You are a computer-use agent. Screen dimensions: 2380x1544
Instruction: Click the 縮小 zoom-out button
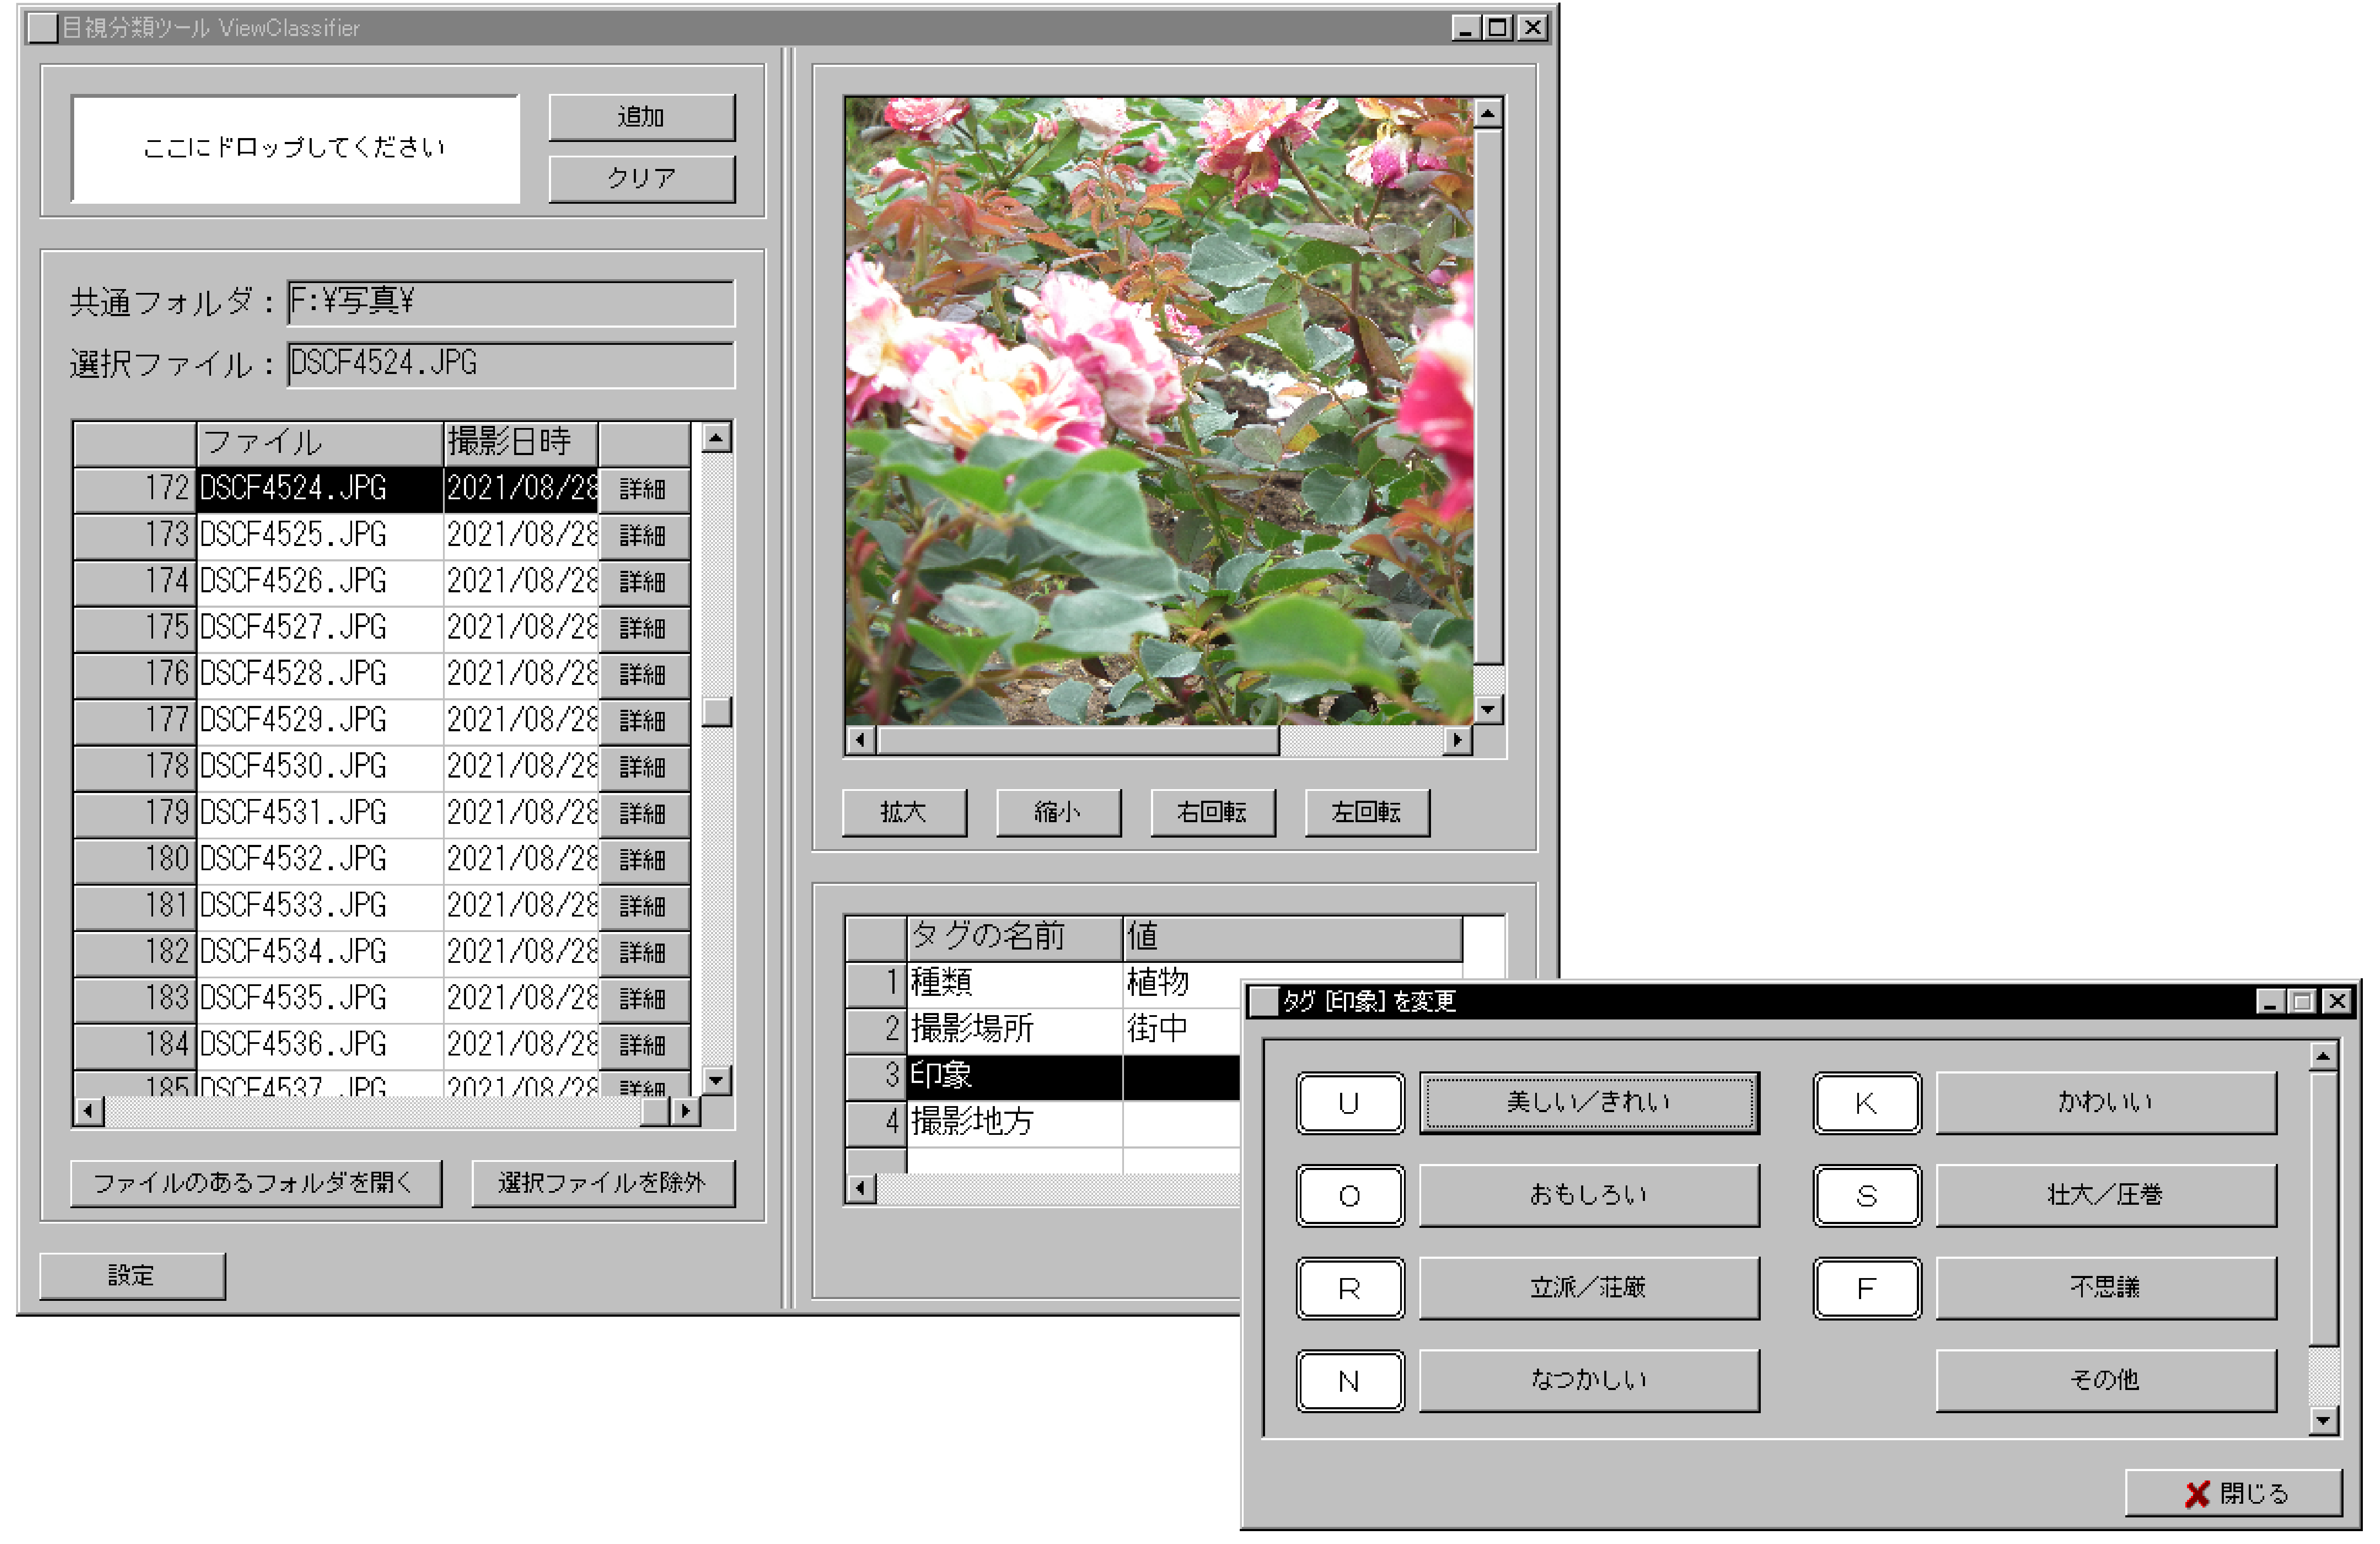coord(1059,813)
